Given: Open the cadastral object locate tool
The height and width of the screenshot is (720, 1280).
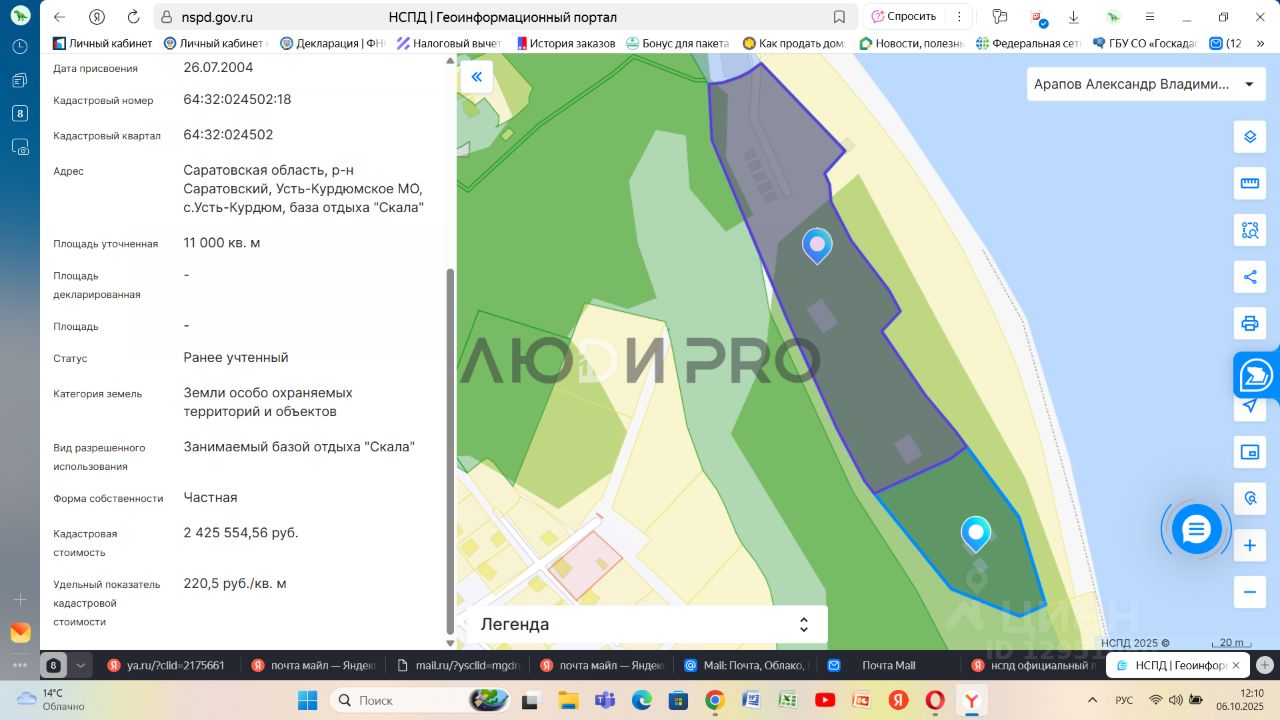Looking at the screenshot, I should [x=1250, y=498].
